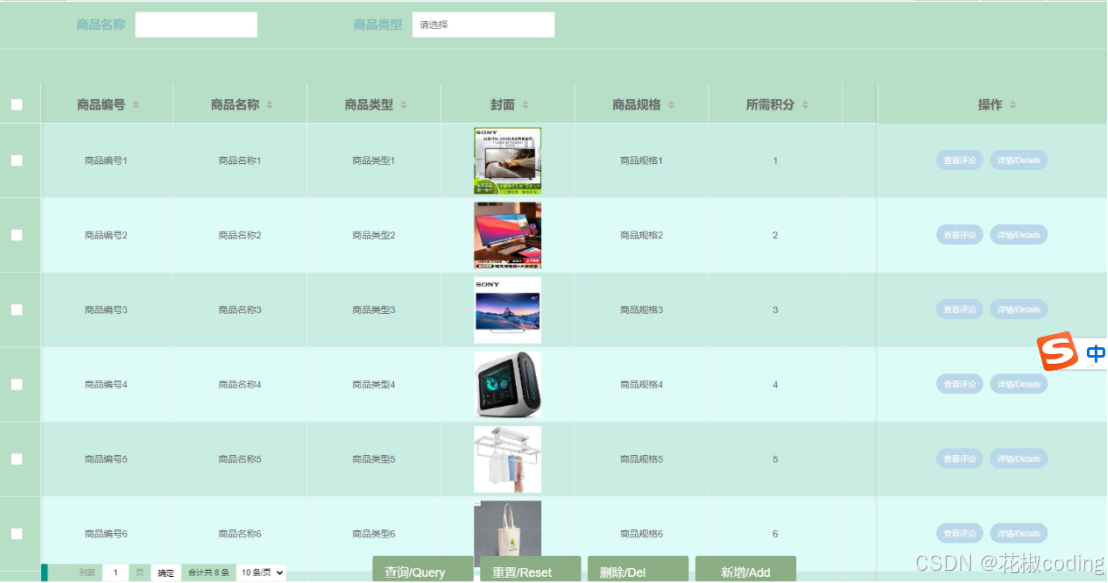
Task: Open 详情/Details for 商品名称2
Action: 1018,234
